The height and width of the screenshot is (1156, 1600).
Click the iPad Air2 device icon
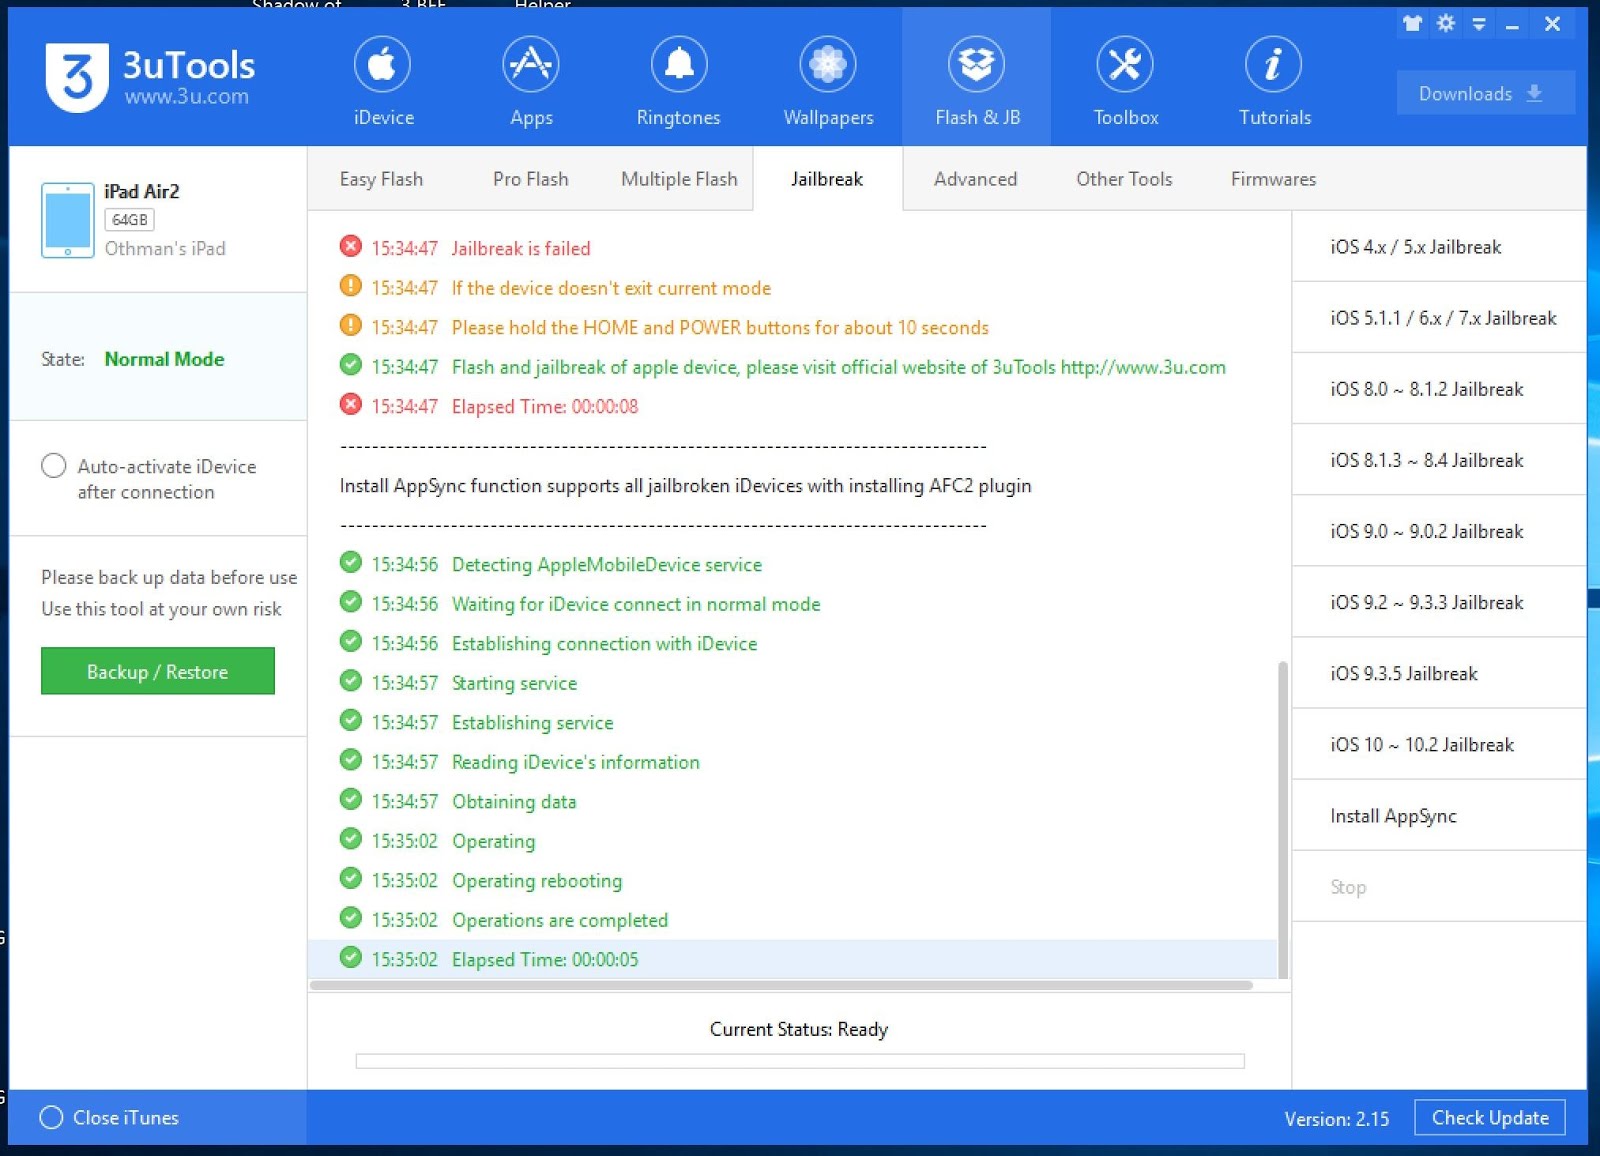67,220
